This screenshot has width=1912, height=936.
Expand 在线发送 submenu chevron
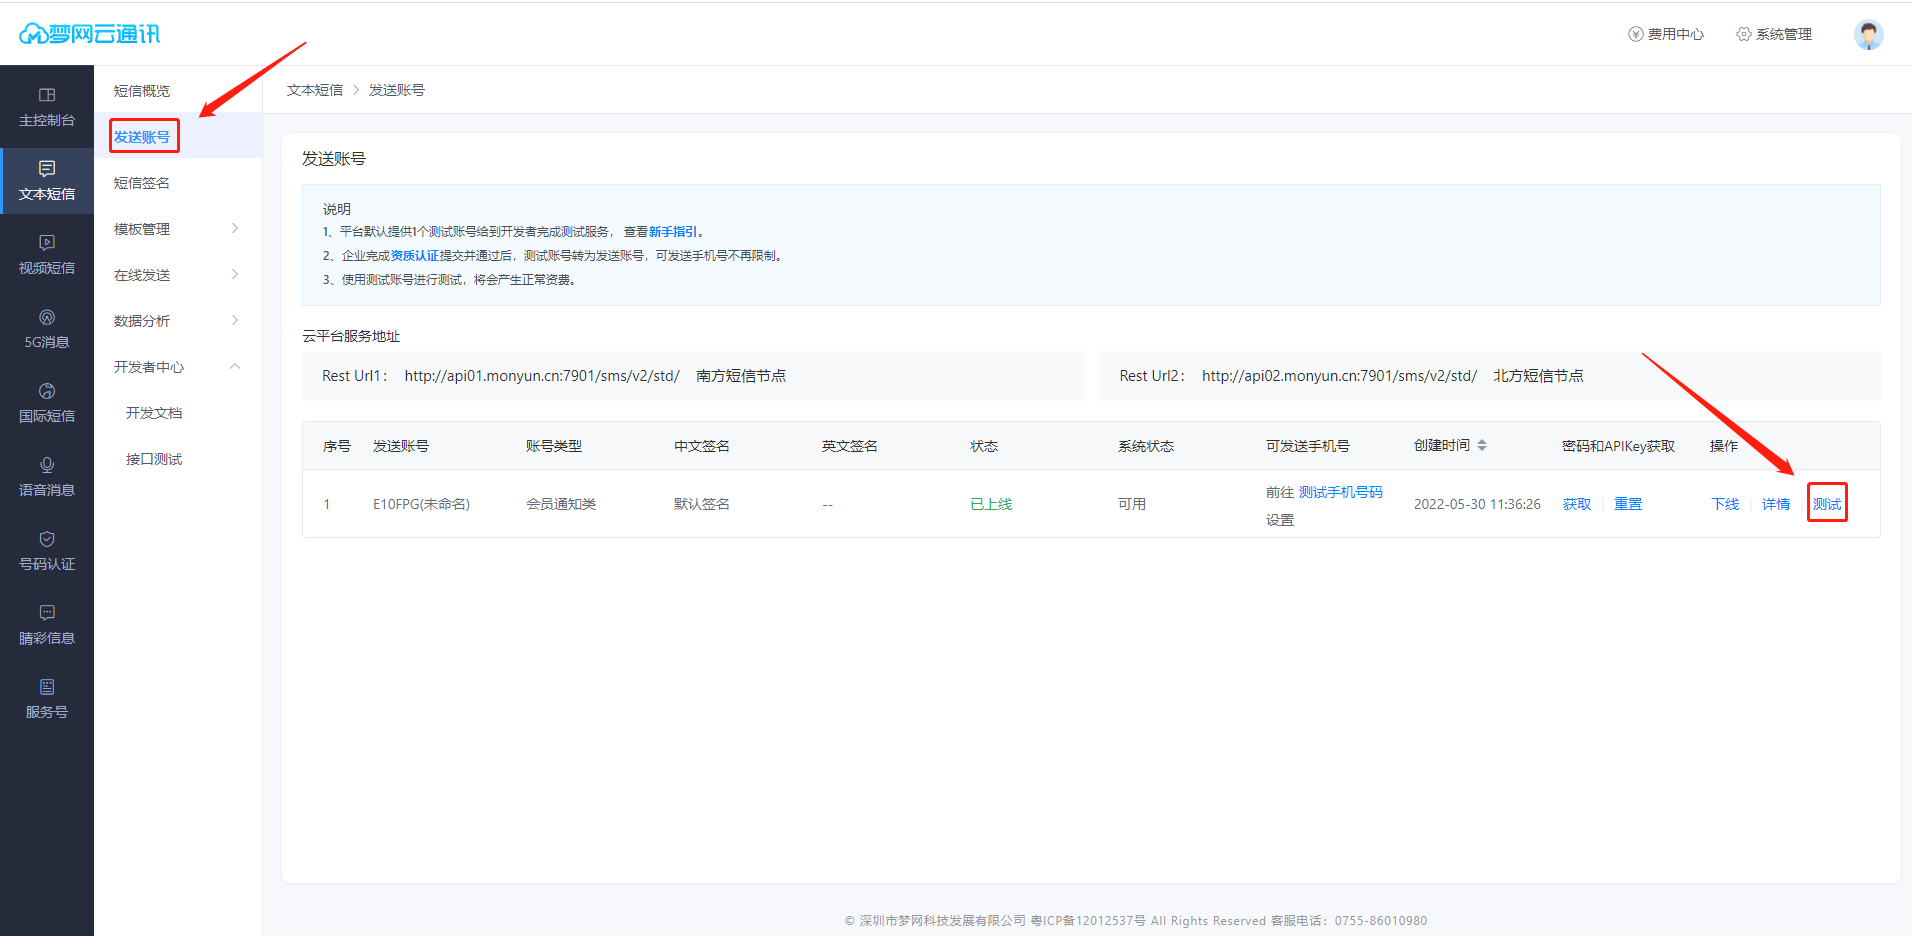coord(235,274)
